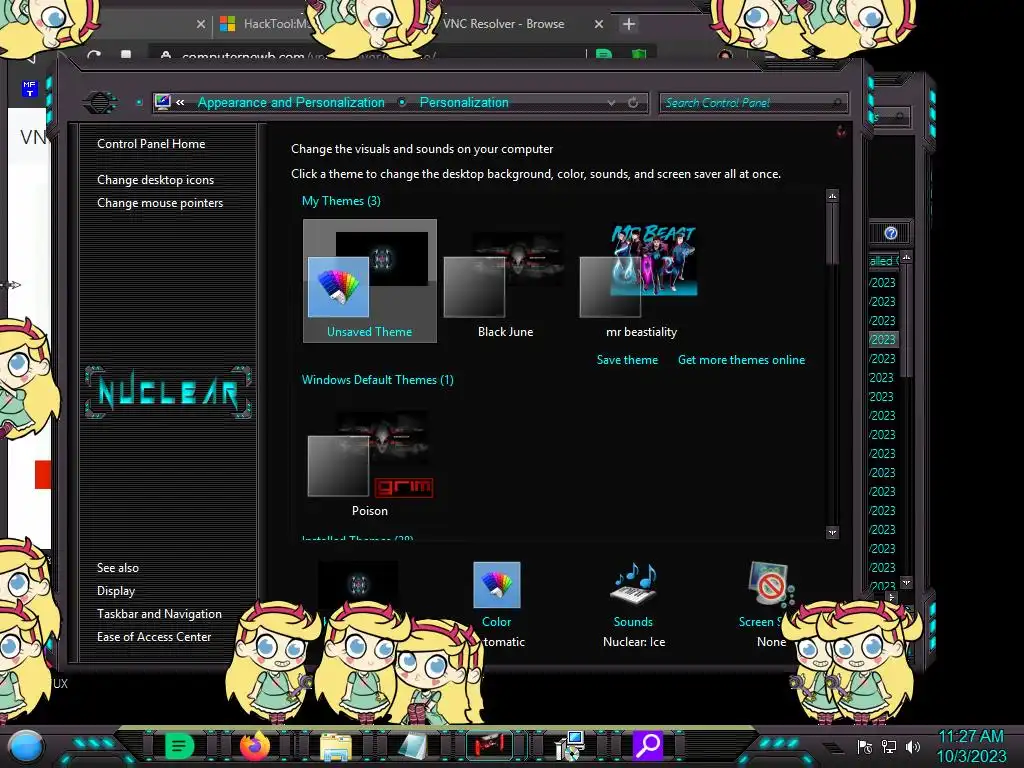Open a new browser tab
This screenshot has height=768, width=1024.
[x=628, y=24]
